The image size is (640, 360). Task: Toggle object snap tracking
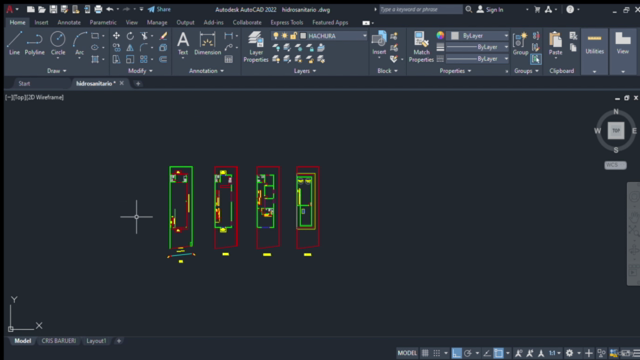(x=487, y=353)
